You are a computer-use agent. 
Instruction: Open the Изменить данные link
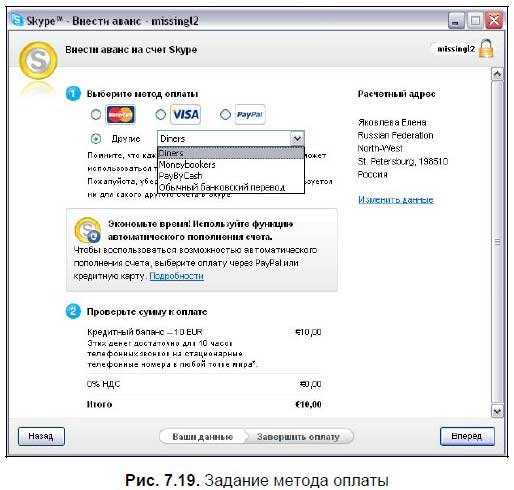click(396, 200)
